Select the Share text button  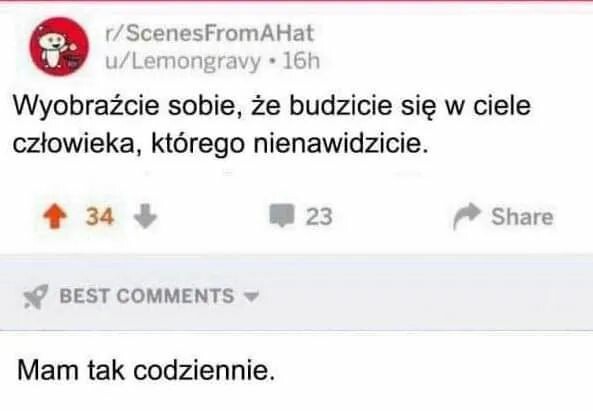(522, 217)
